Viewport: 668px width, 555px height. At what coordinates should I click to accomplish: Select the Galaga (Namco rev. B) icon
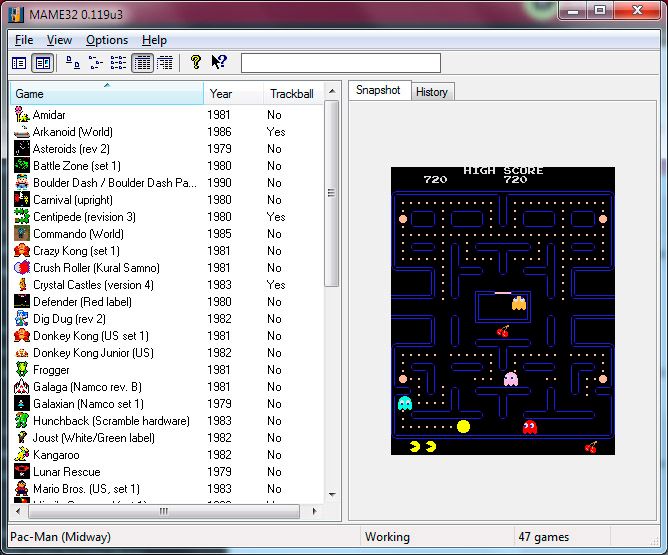point(22,387)
